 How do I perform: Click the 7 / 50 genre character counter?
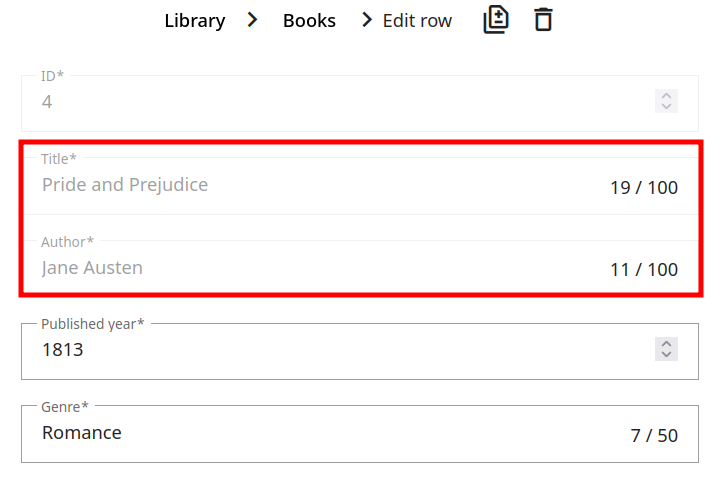tap(654, 436)
